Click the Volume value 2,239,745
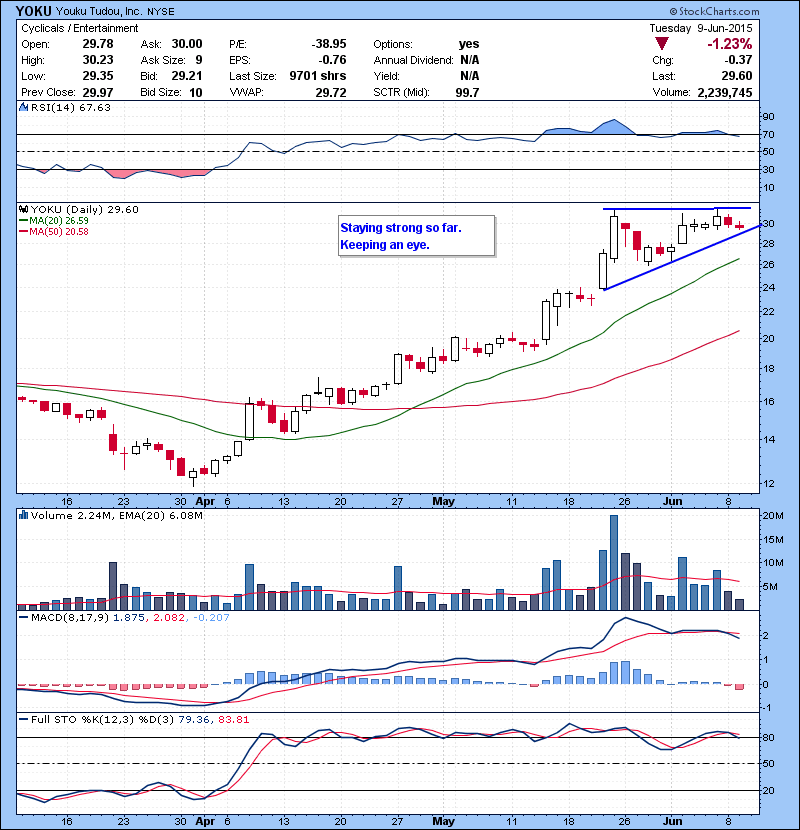 724,93
